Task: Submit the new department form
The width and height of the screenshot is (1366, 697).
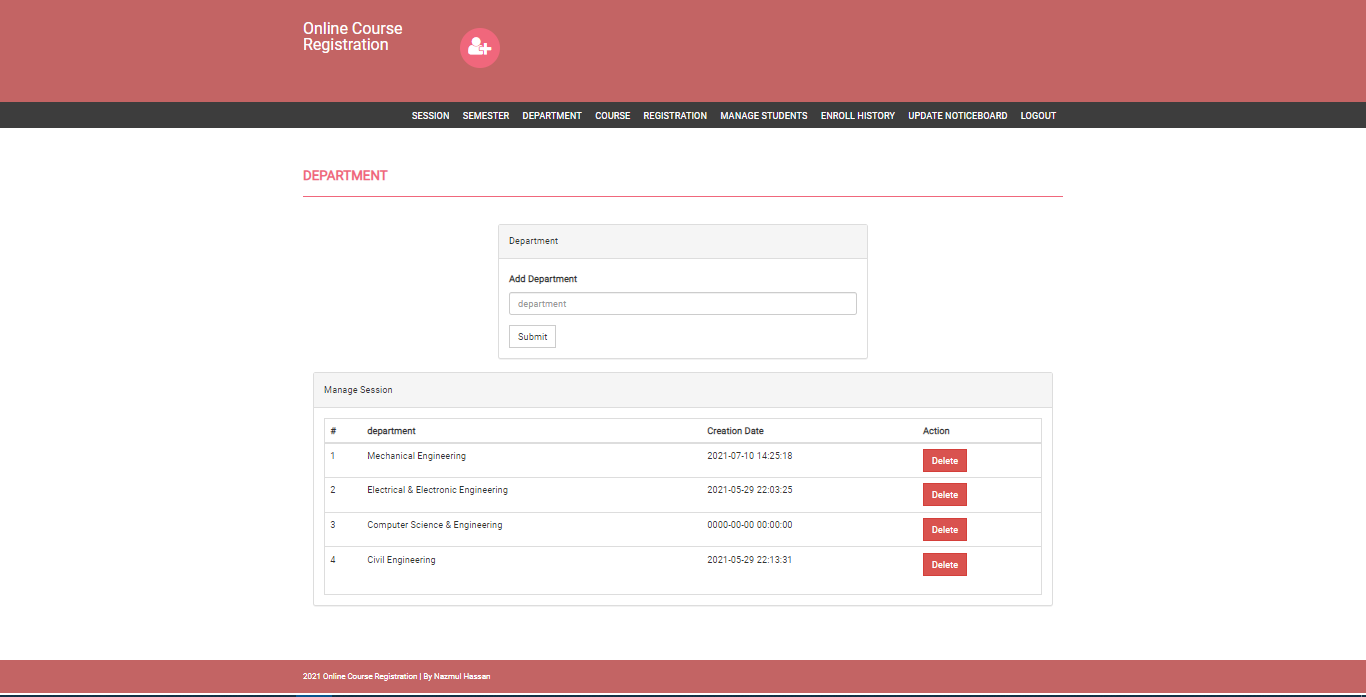Action: [x=532, y=336]
